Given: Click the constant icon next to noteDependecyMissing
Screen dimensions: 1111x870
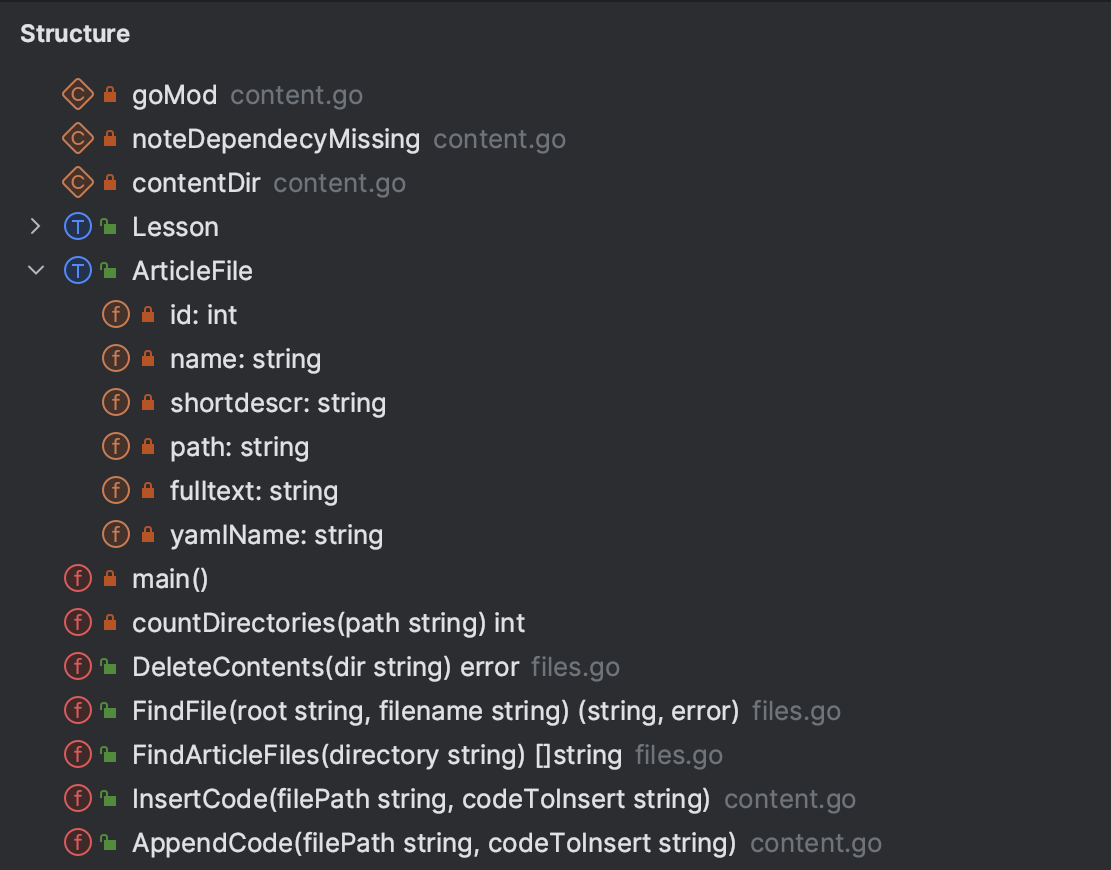Looking at the screenshot, I should (x=79, y=138).
